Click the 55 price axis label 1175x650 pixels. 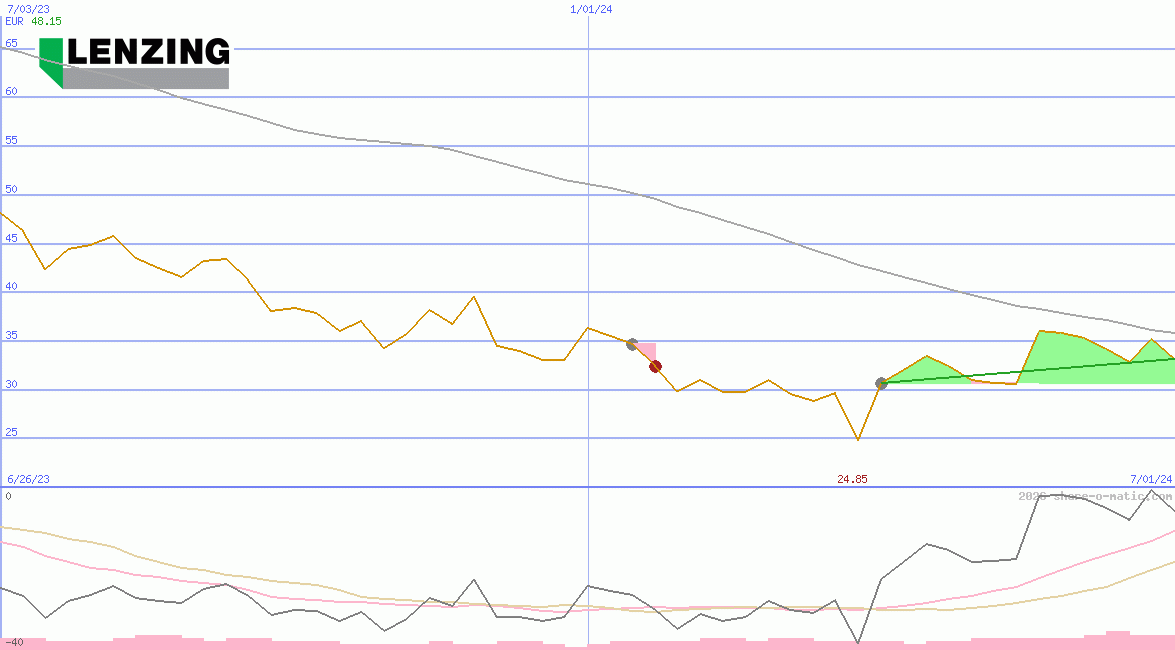(11, 140)
